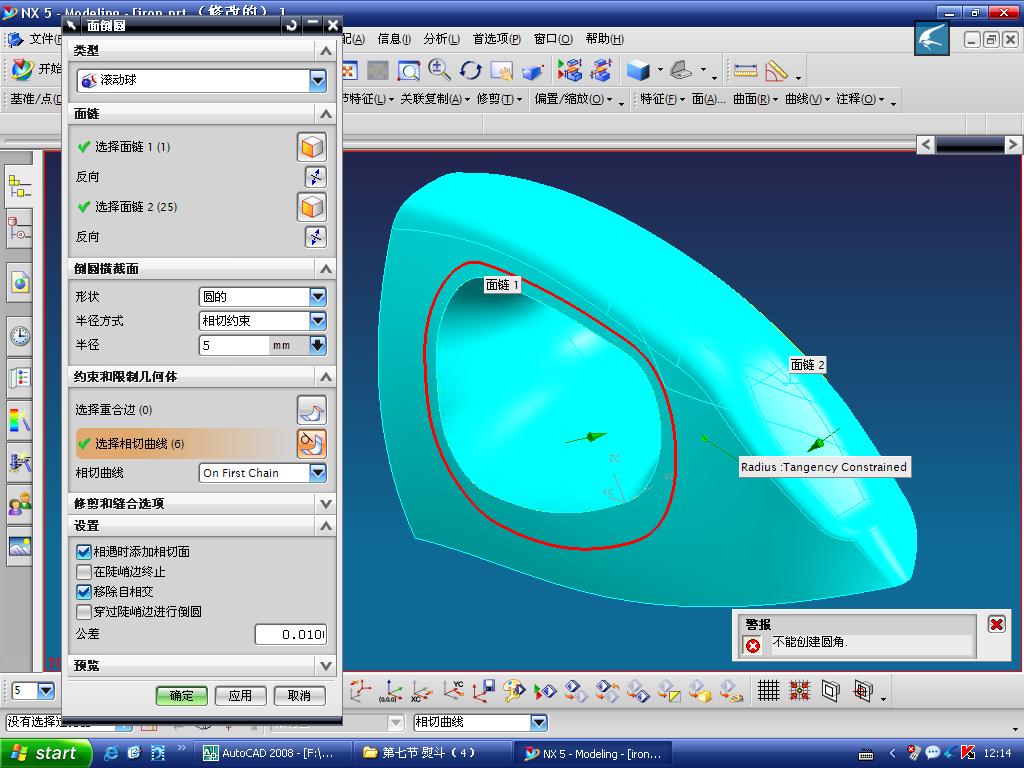Screen dimensions: 1024x768
Task: Click the select coincident edges icon
Action: [312, 410]
